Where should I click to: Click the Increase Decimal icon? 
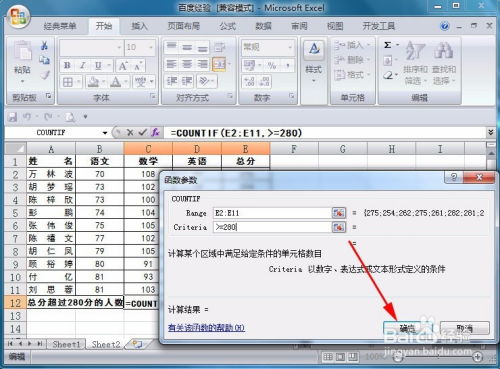[249, 82]
